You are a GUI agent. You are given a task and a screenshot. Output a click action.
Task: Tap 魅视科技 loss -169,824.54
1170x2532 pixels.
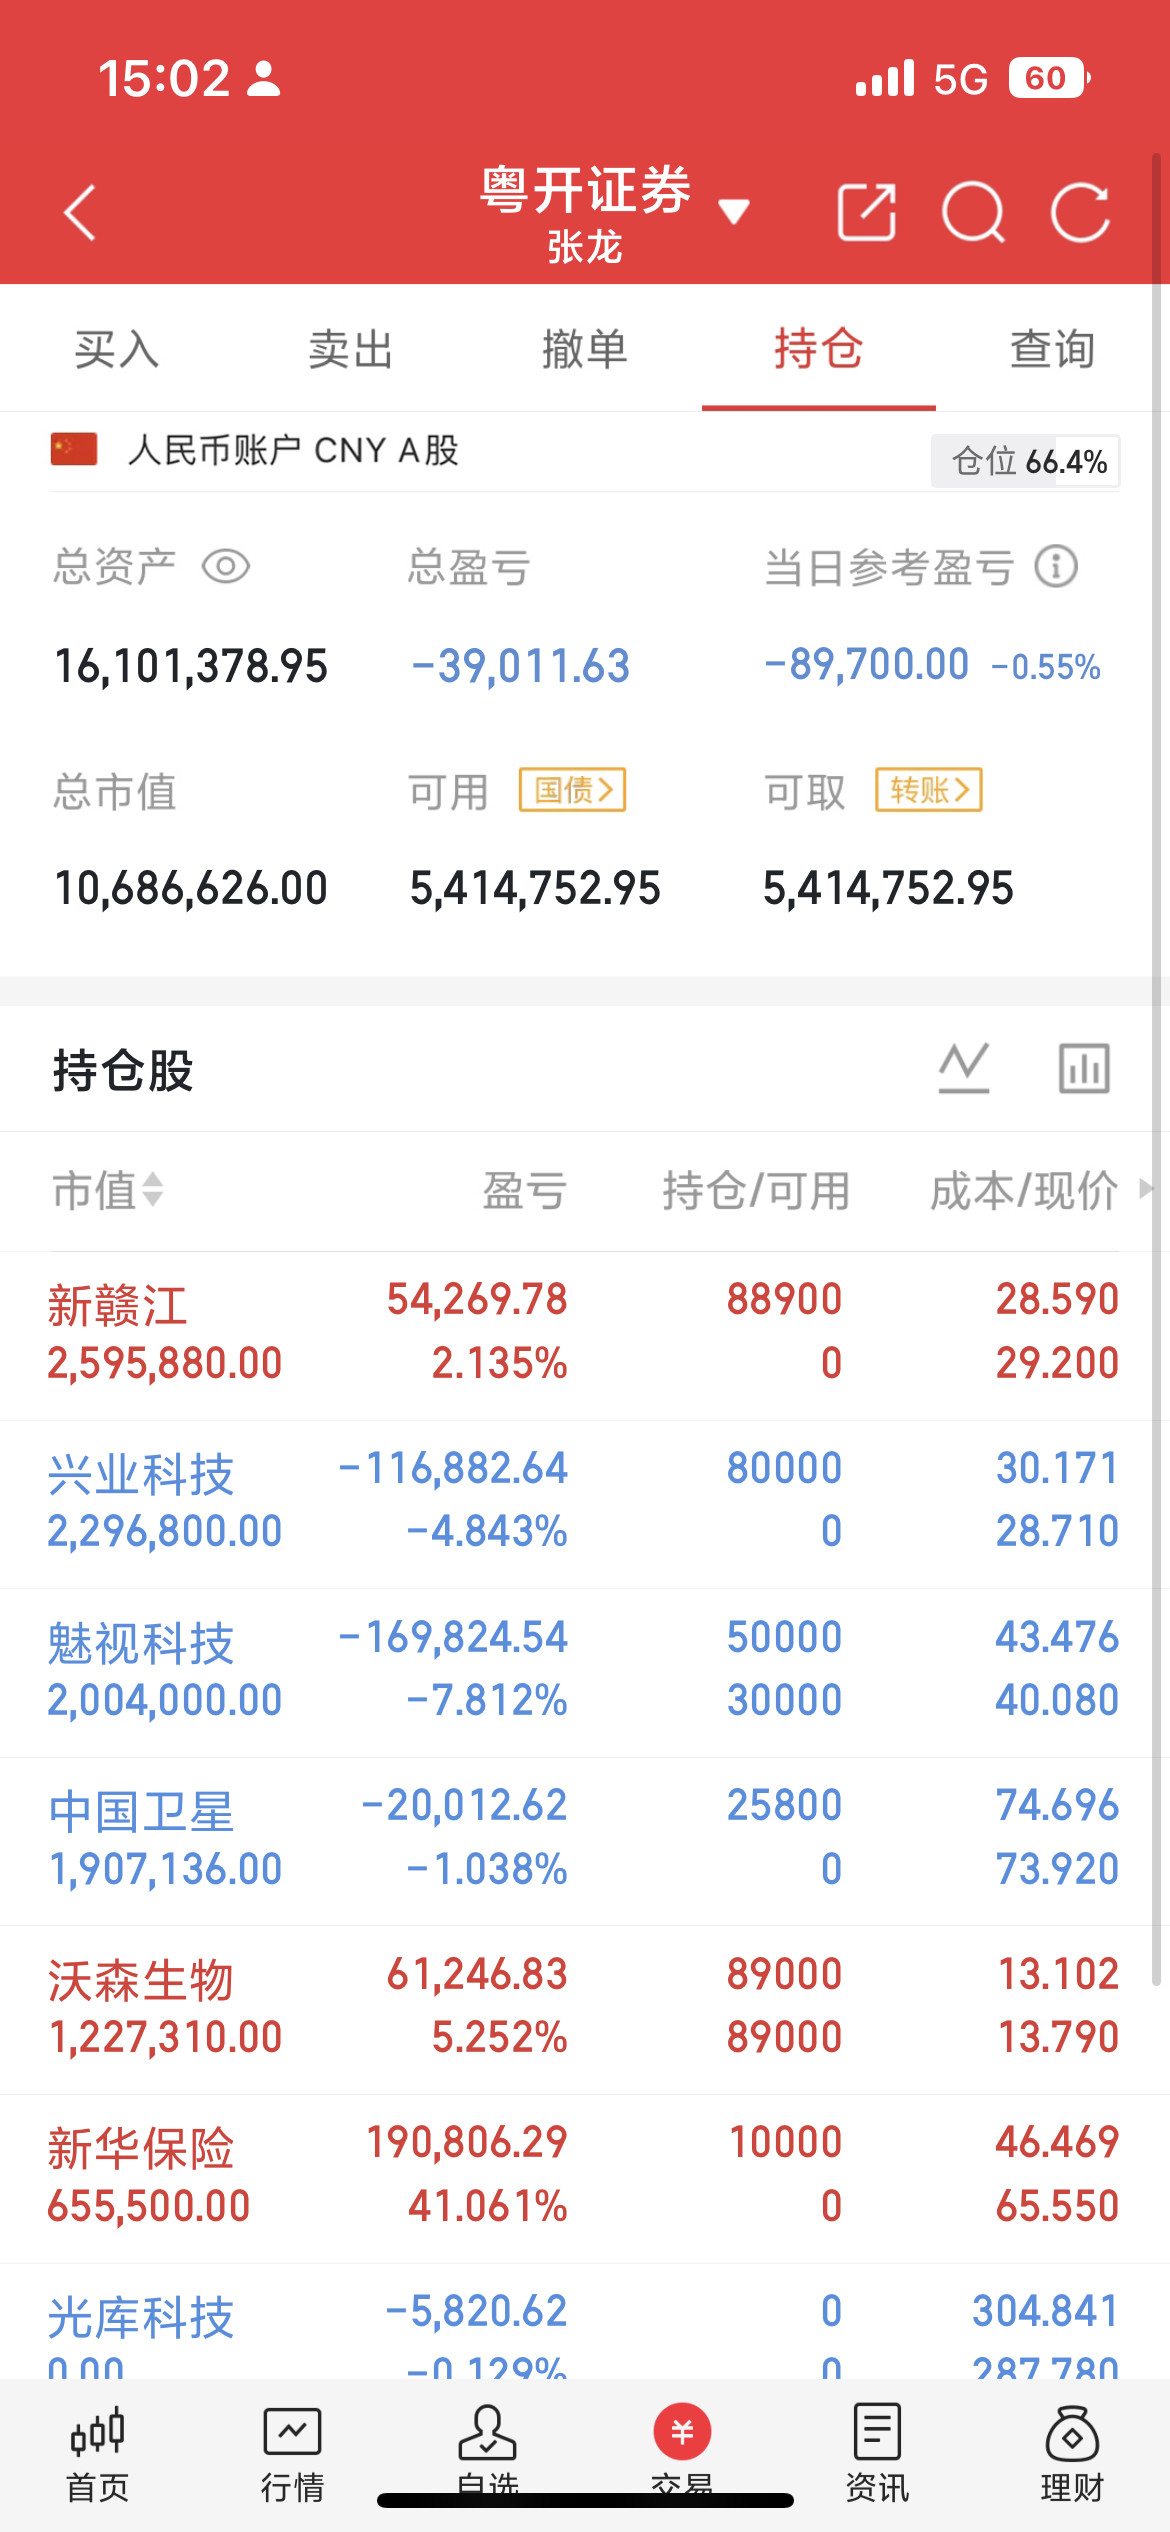(453, 1637)
